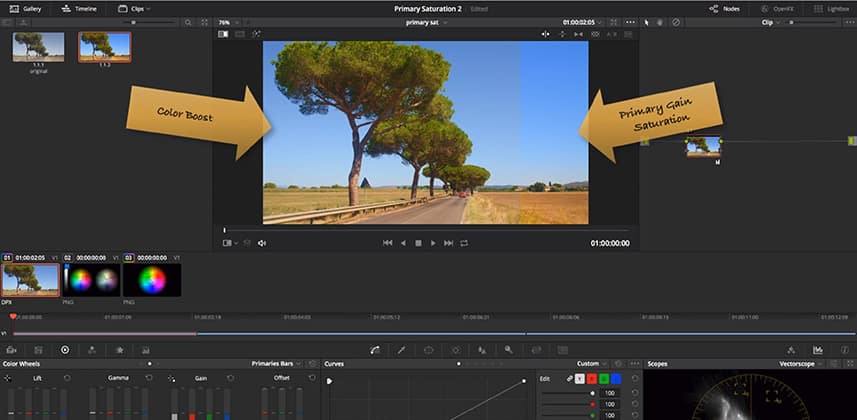Show the Nodes panel
This screenshot has width=857, height=420.
(724, 9)
